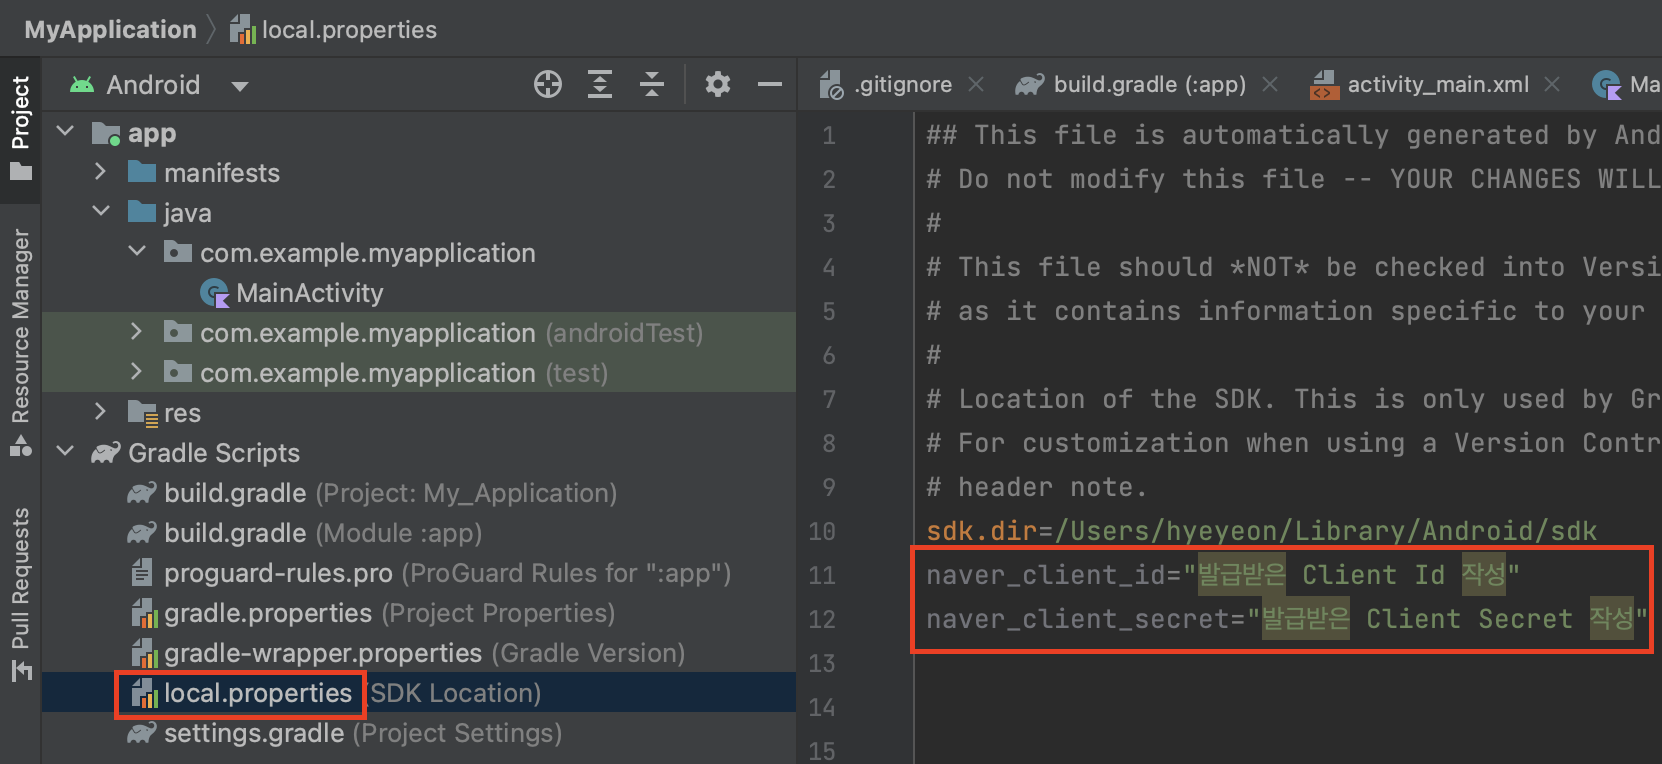Viewport: 1662px width, 764px height.
Task: Click line number 1 in gutter
Action: click(x=829, y=135)
